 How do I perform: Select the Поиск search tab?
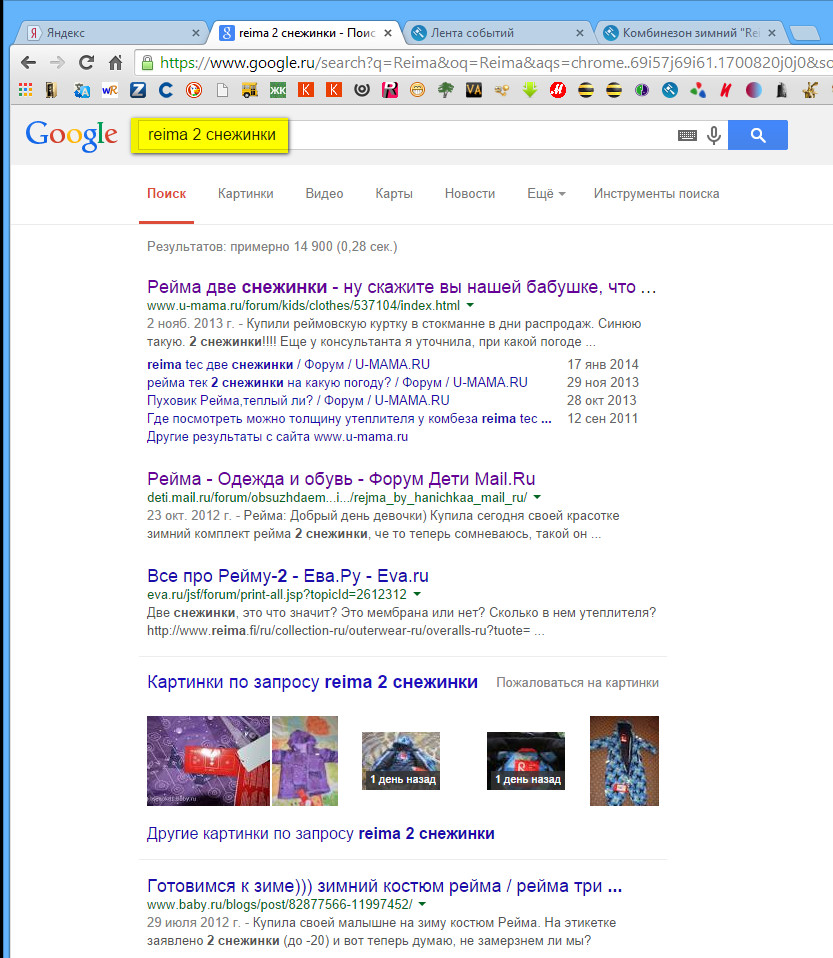tap(166, 194)
